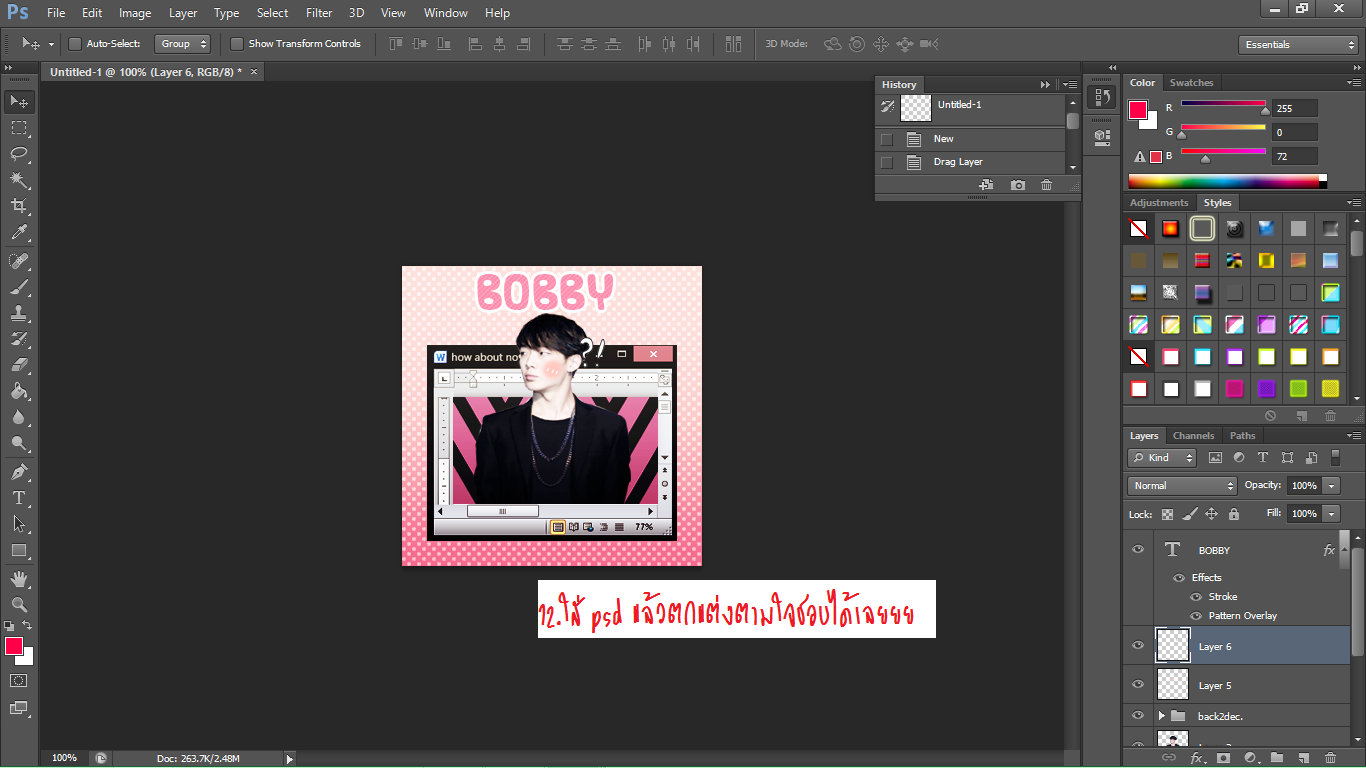Toggle Quick Mask mode in toolbar
The width and height of the screenshot is (1366, 768).
click(x=19, y=680)
